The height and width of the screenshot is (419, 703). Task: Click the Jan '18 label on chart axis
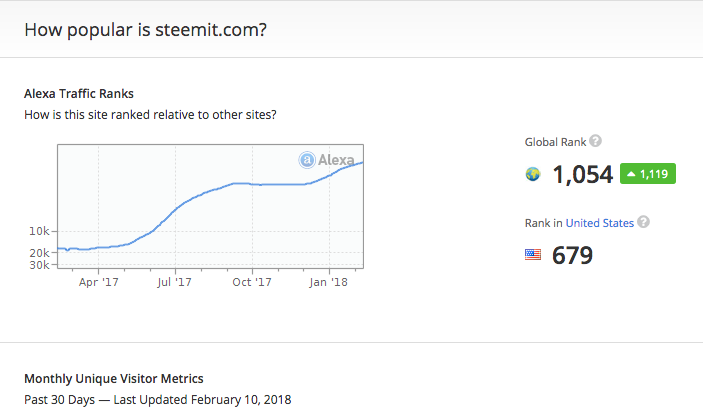click(329, 282)
